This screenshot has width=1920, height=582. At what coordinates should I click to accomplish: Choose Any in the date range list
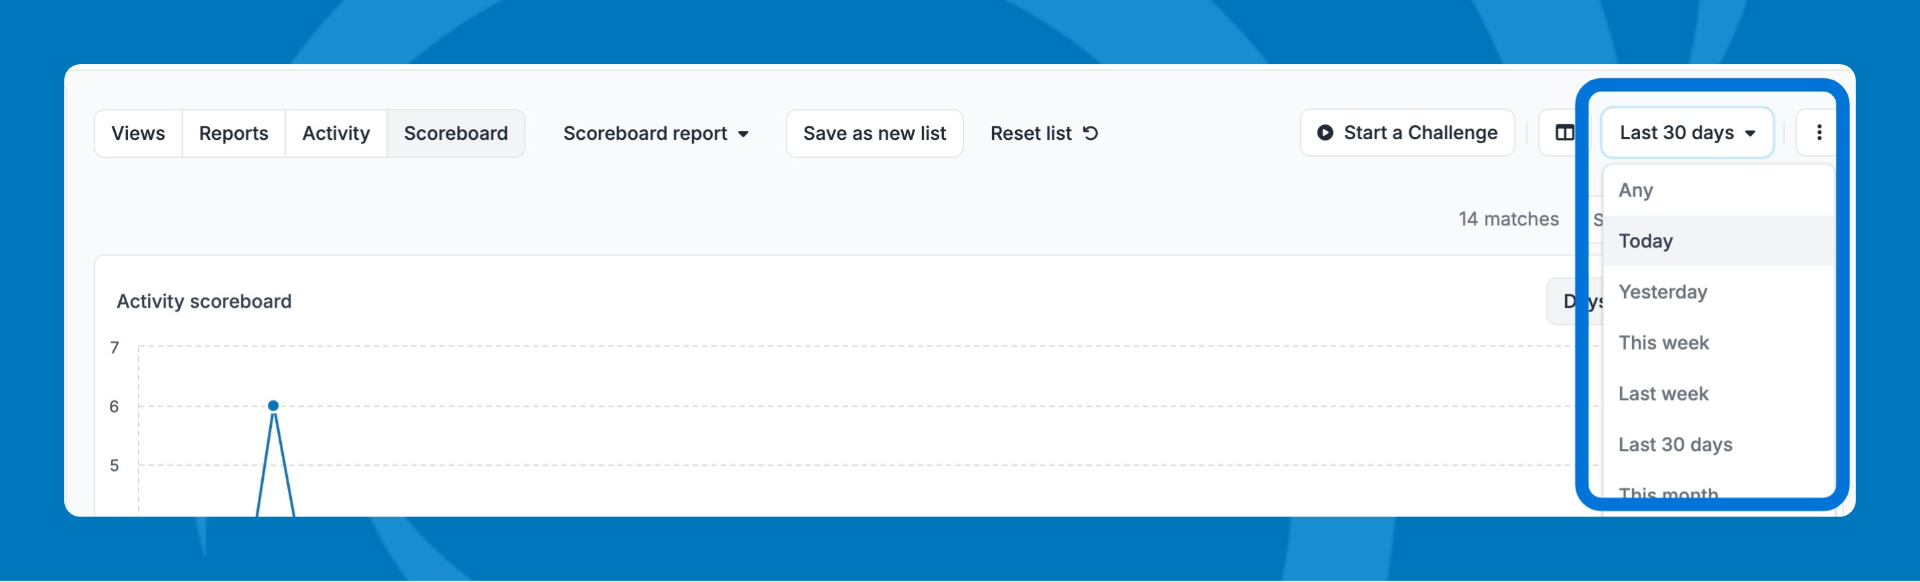[1636, 190]
